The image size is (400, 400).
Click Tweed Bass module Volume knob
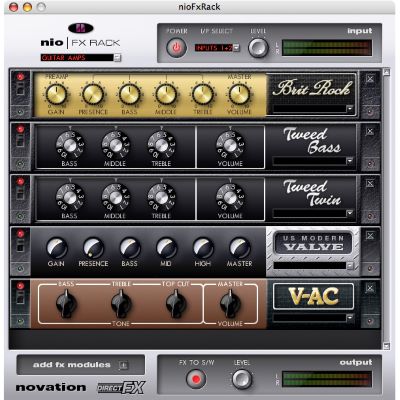(x=230, y=145)
